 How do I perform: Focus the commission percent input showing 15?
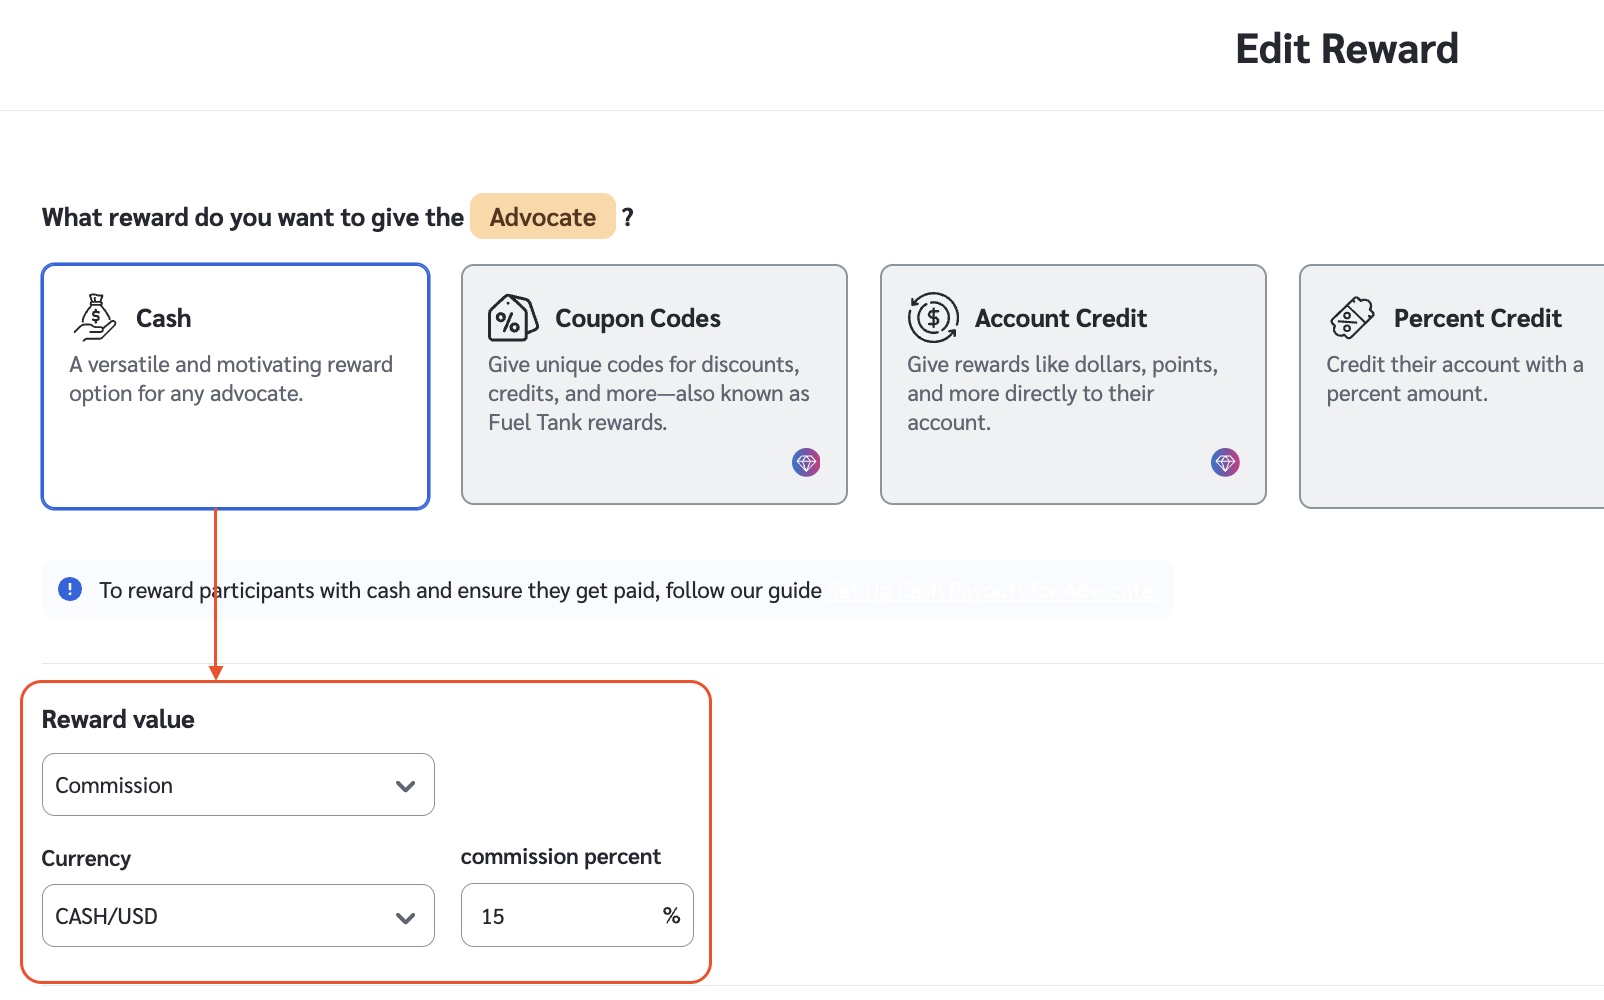(x=560, y=916)
